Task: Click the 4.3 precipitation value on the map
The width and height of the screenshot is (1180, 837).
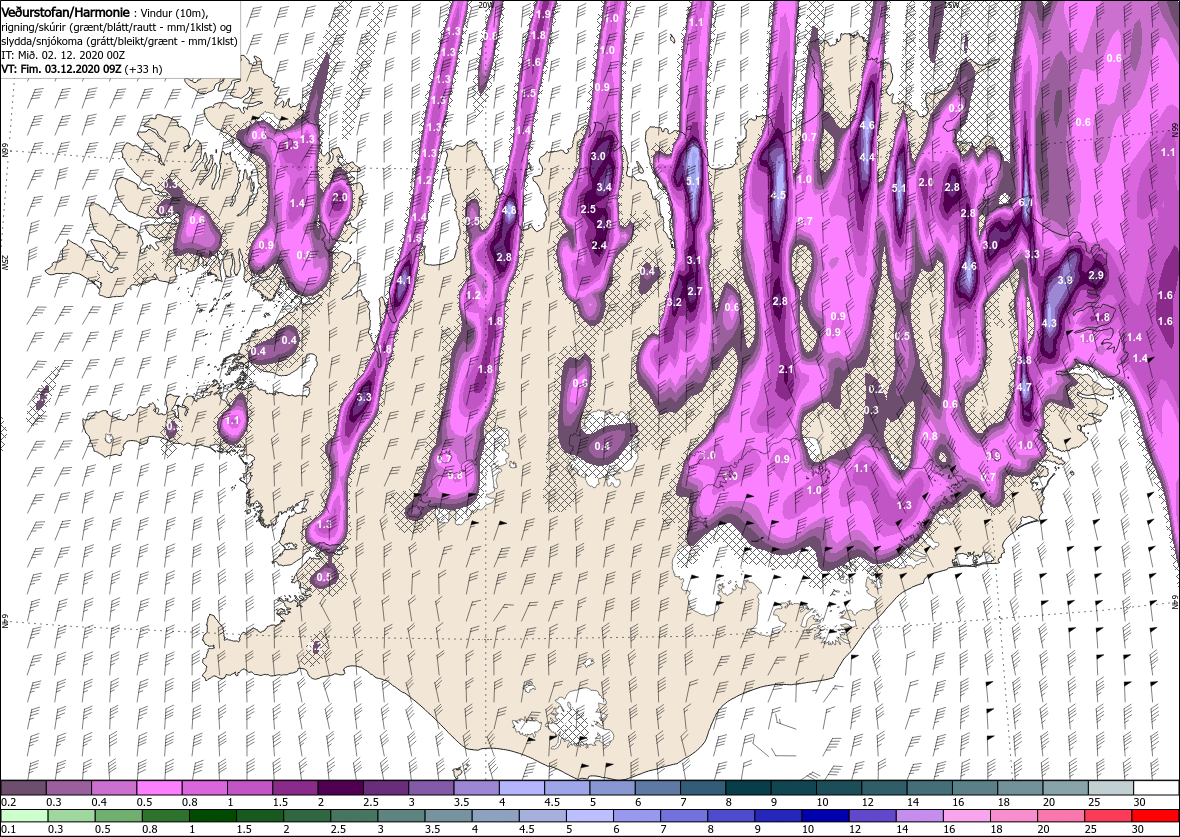Action: click(1048, 323)
